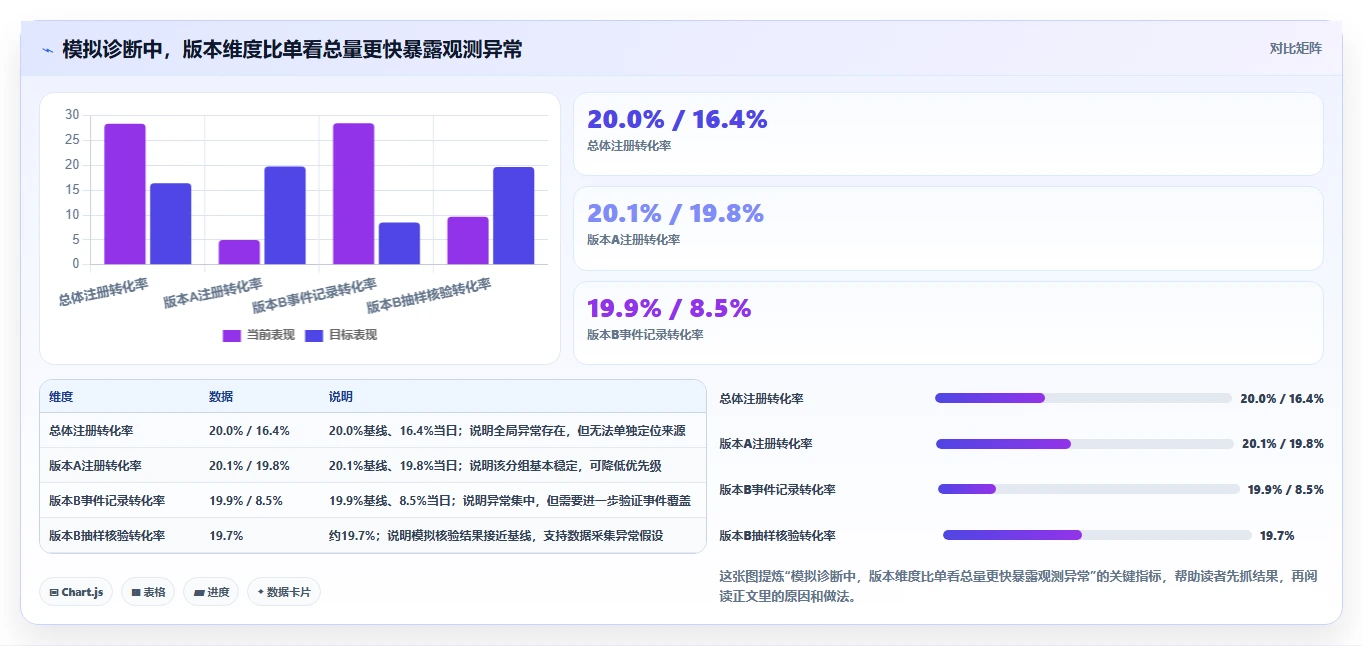Click the 表格 tag chip
Viewport: 1363px width, 646px height.
point(148,592)
